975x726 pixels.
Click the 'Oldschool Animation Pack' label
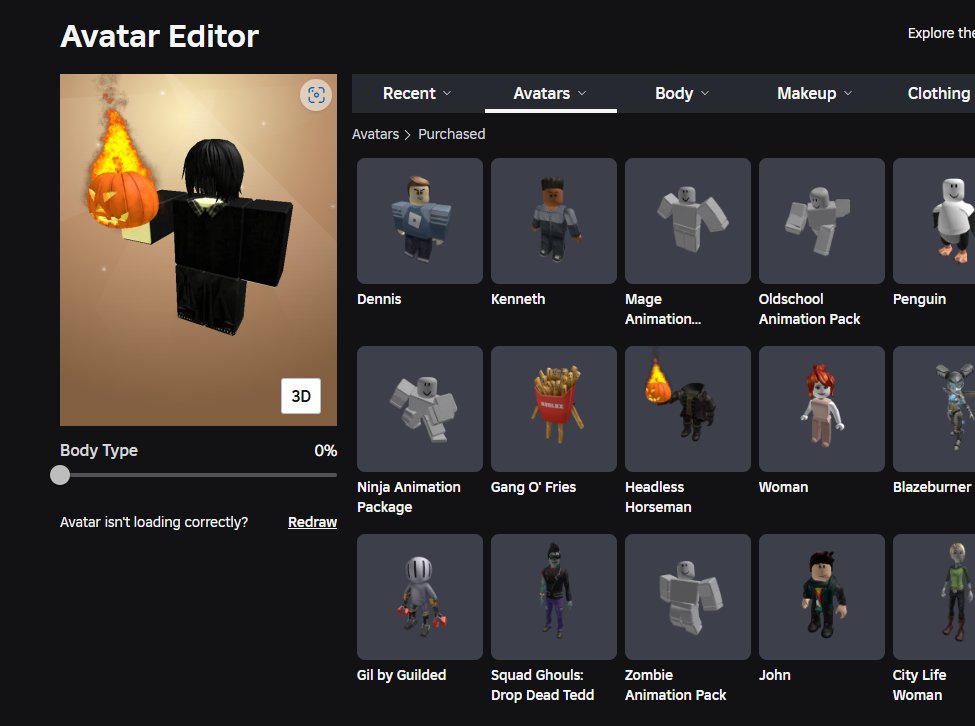[810, 309]
